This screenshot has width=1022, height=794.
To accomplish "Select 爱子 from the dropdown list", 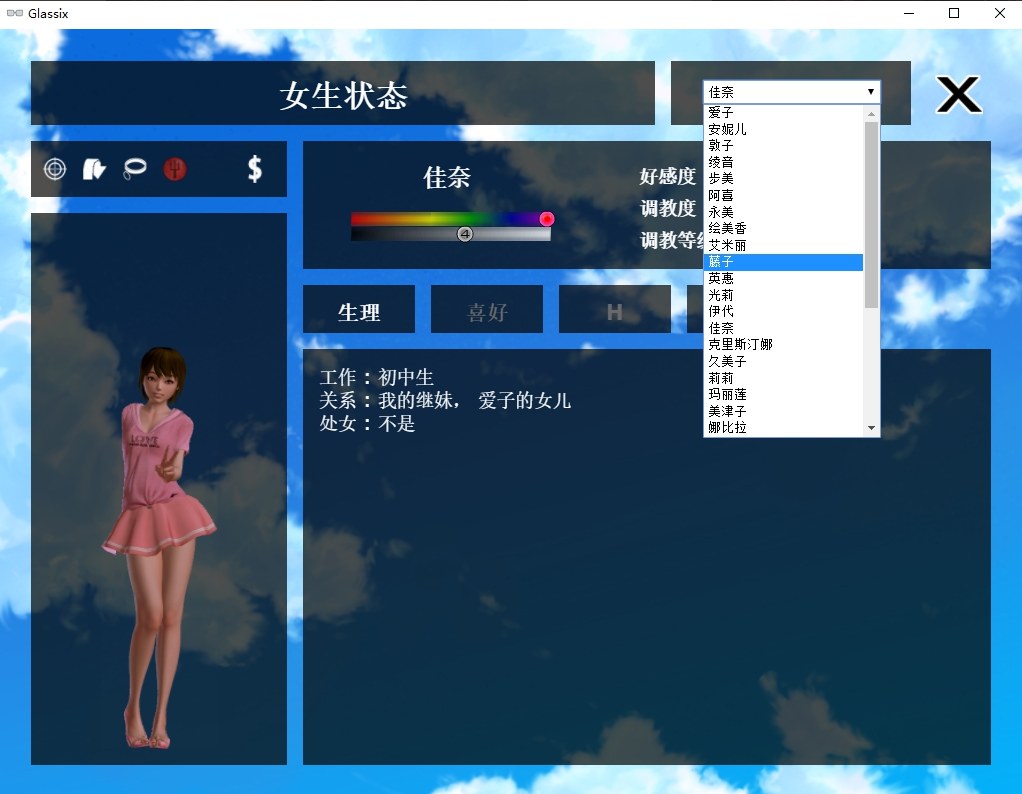I will tap(783, 113).
